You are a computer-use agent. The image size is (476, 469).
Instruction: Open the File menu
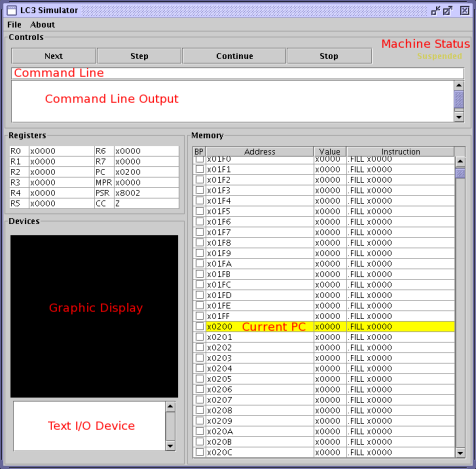coord(14,25)
